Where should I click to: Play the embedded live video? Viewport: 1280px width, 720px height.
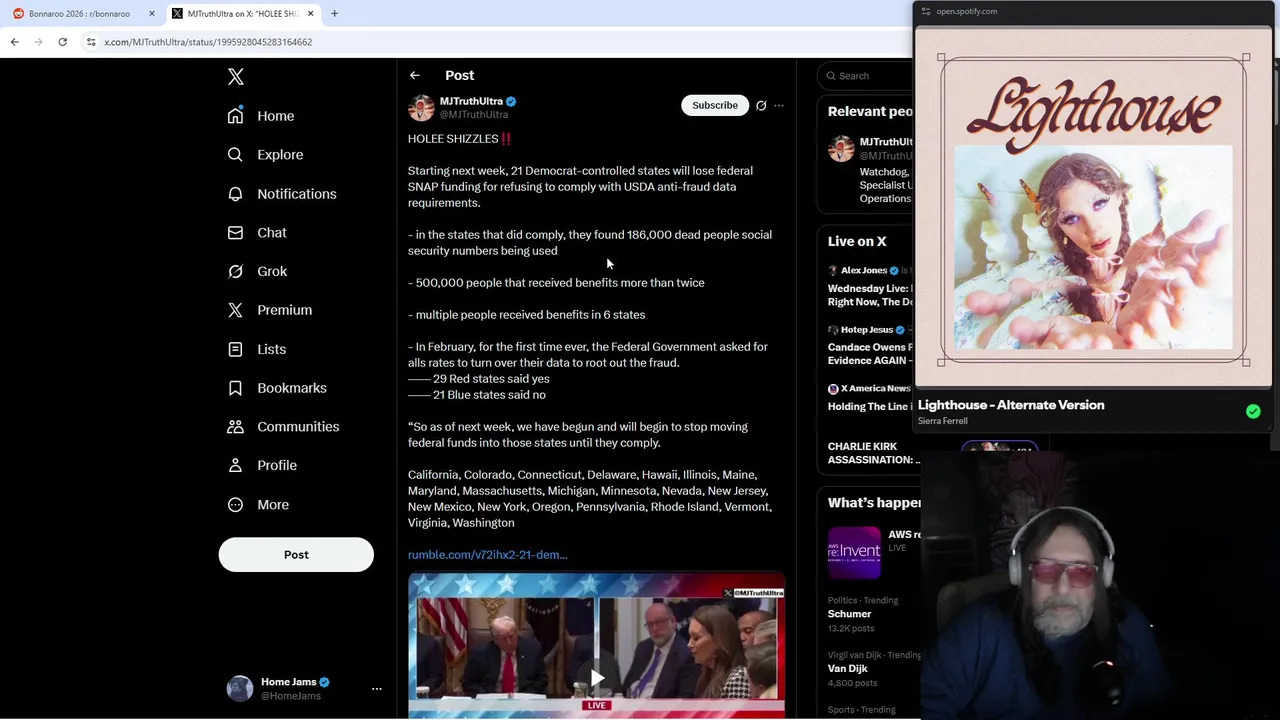tap(597, 678)
